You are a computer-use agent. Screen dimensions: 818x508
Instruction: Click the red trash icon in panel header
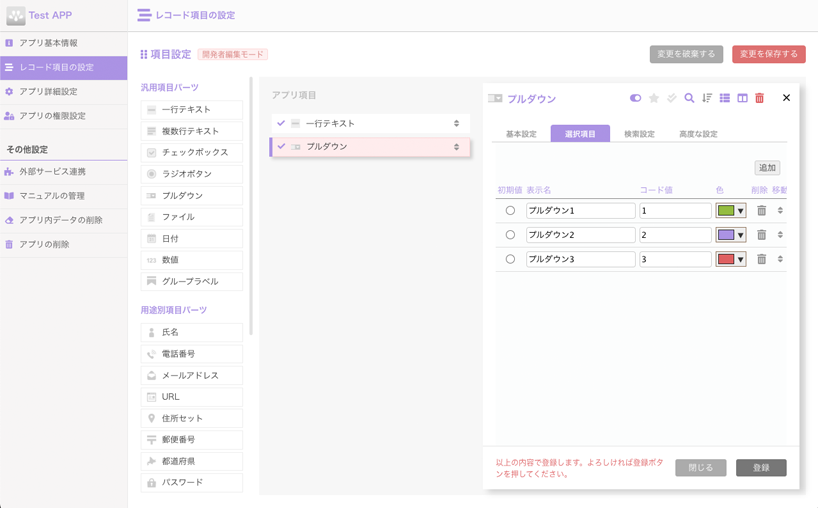click(x=760, y=98)
